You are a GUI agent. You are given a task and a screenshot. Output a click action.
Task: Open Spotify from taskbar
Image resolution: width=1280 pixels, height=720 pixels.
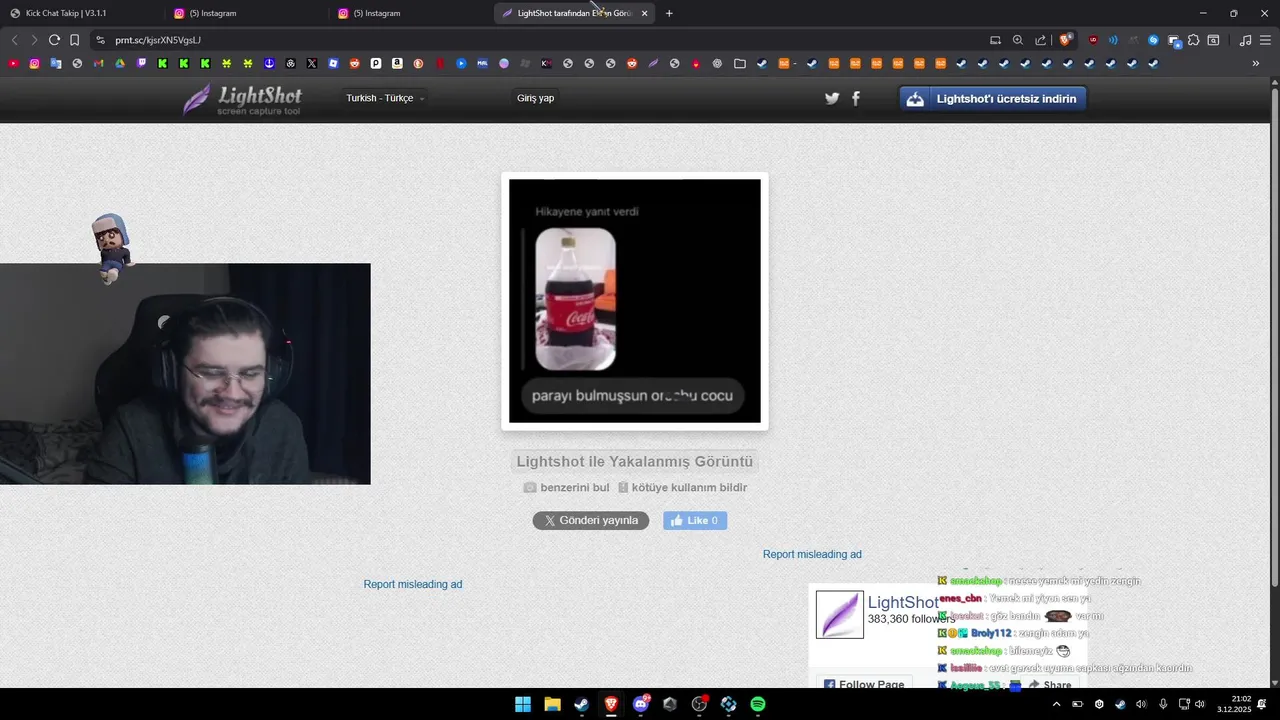point(758,704)
